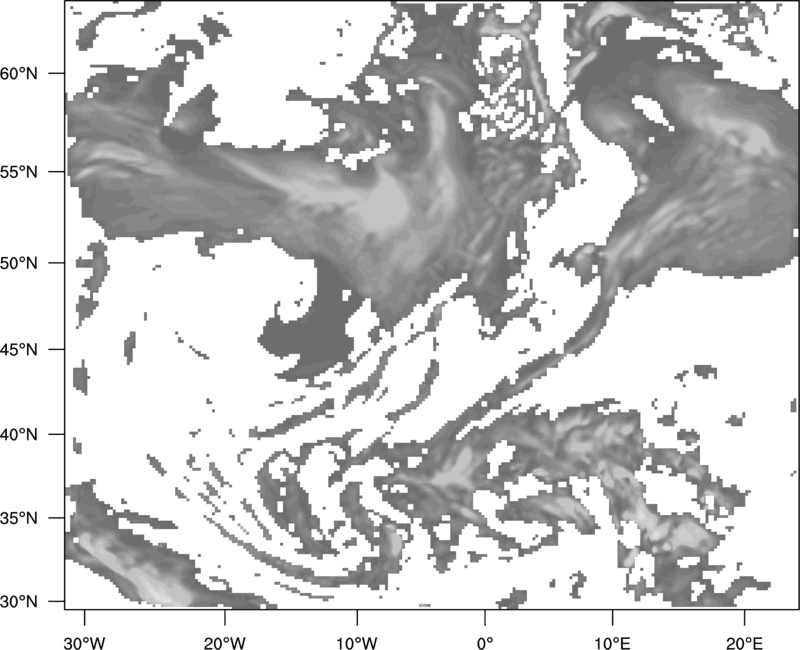Click the 10°W longitude label

tap(357, 643)
